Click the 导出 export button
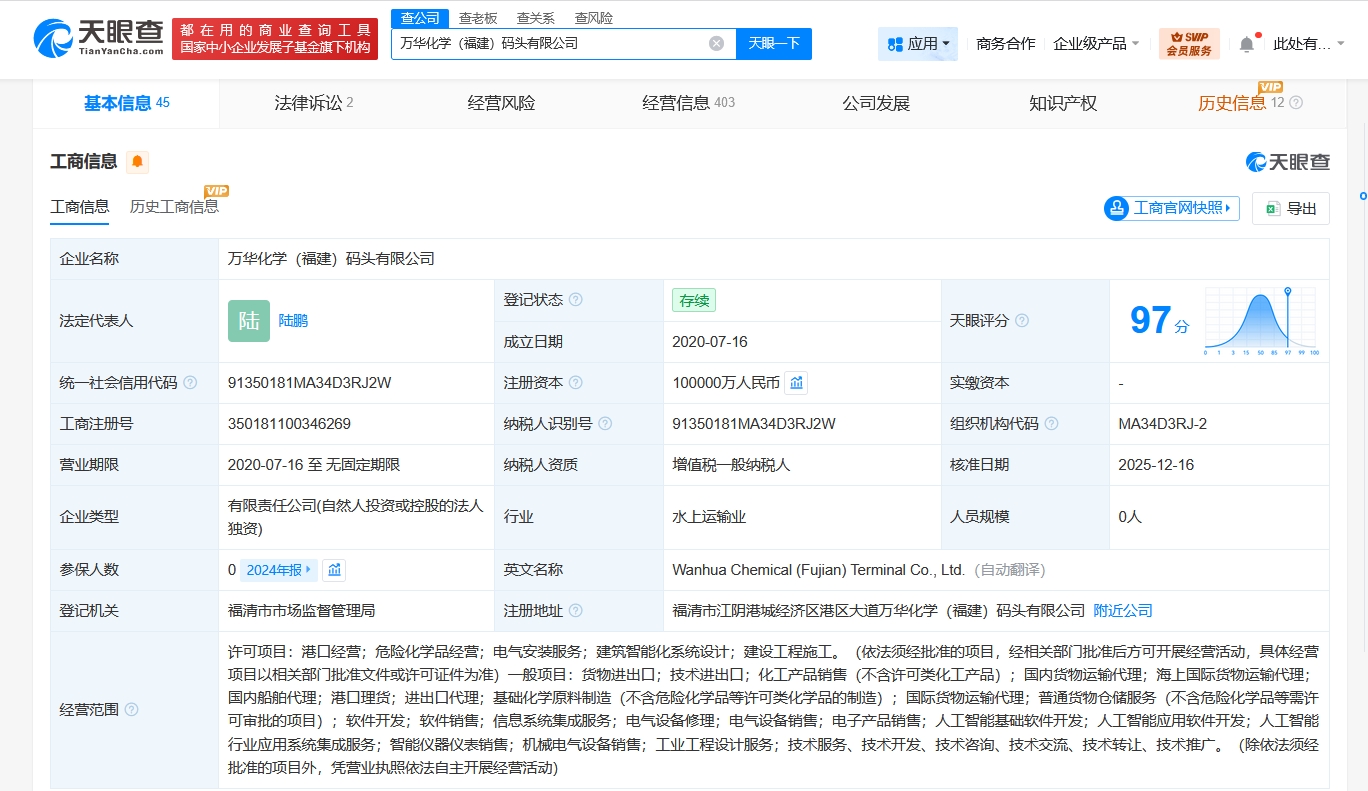Screen dimensions: 1368x791 1291,208
